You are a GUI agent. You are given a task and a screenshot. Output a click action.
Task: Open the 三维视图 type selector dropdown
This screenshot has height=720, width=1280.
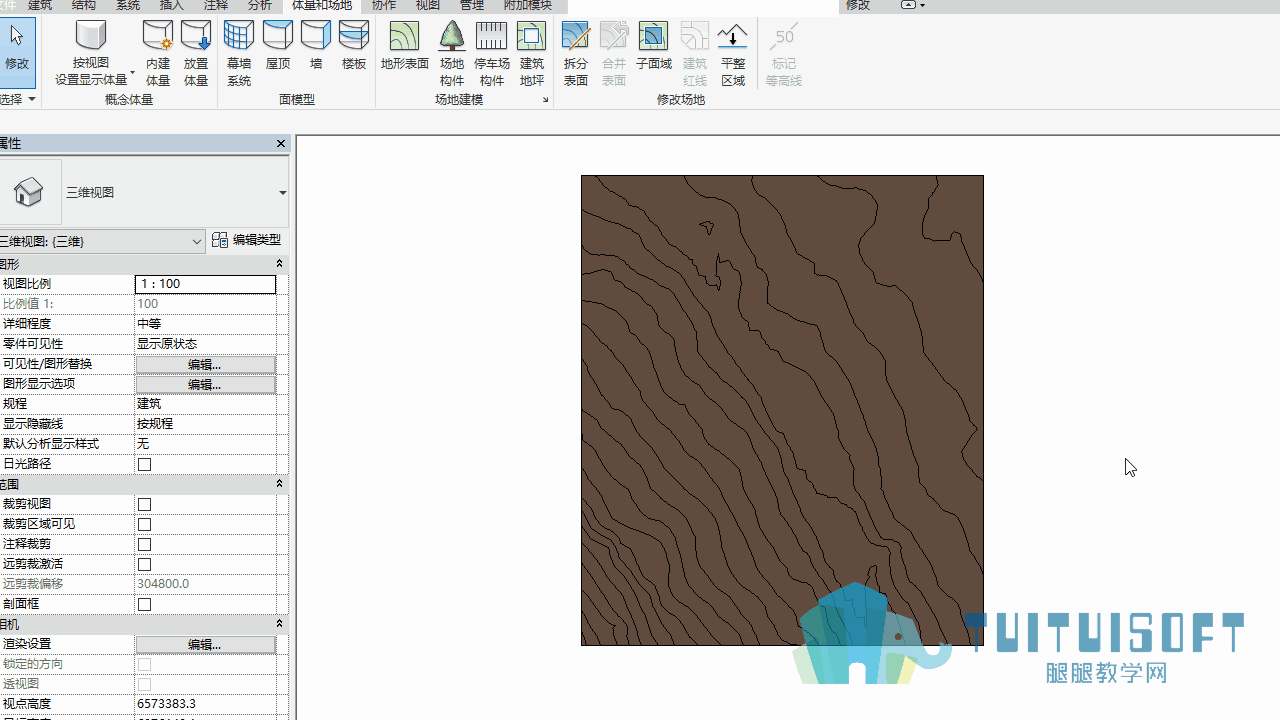[283, 193]
